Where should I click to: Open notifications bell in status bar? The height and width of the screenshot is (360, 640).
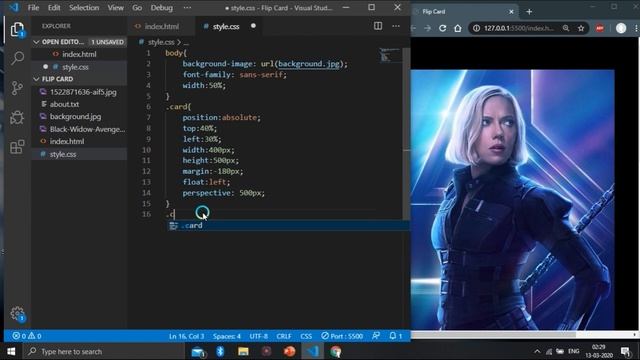(396, 336)
